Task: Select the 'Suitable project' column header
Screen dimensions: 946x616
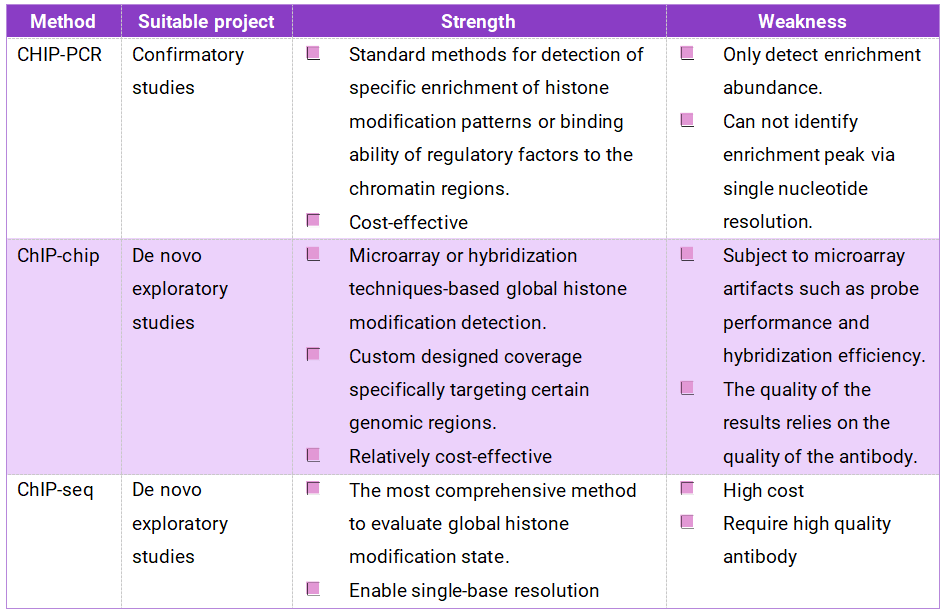Action: pyautogui.click(x=206, y=21)
